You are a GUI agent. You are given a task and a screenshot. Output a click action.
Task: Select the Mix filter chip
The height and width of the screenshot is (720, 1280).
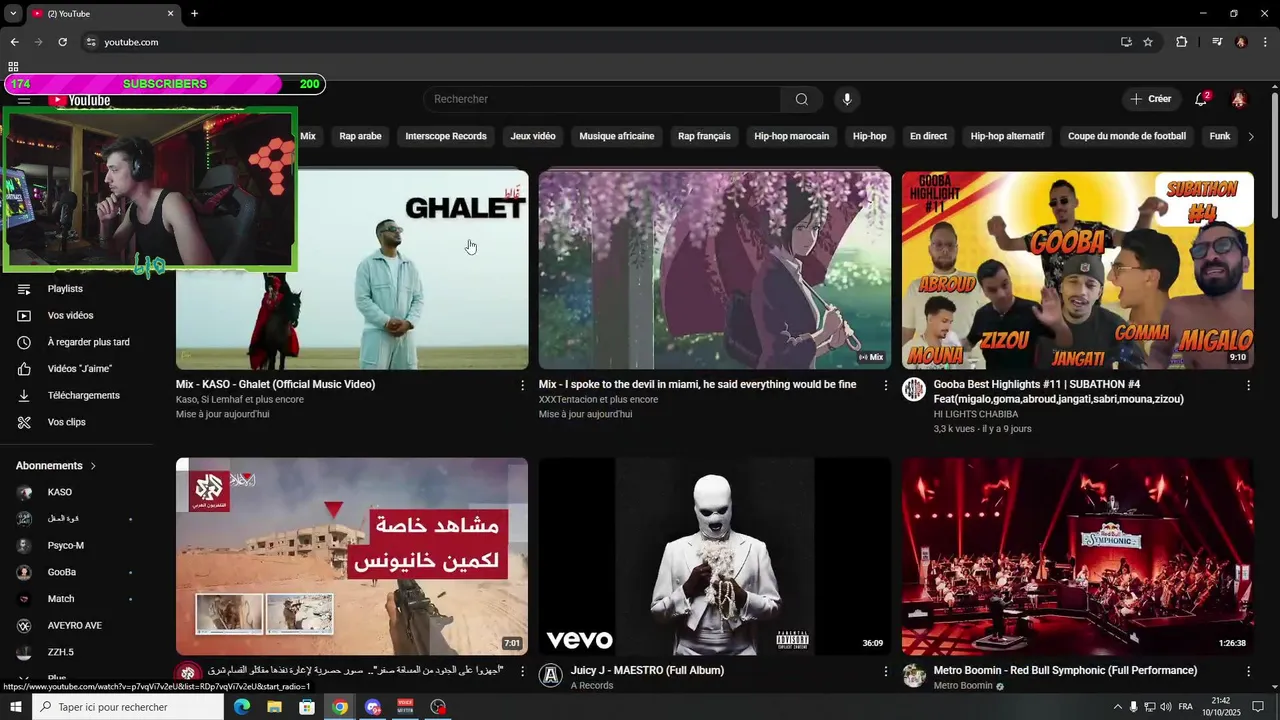(308, 136)
